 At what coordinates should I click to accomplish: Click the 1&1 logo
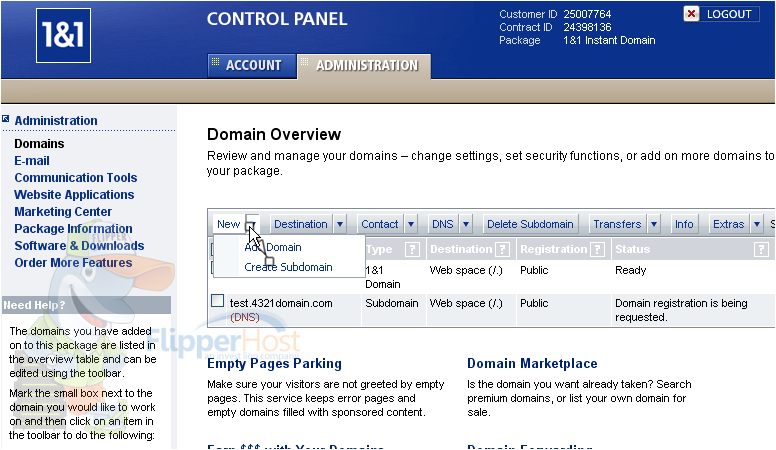click(x=63, y=35)
